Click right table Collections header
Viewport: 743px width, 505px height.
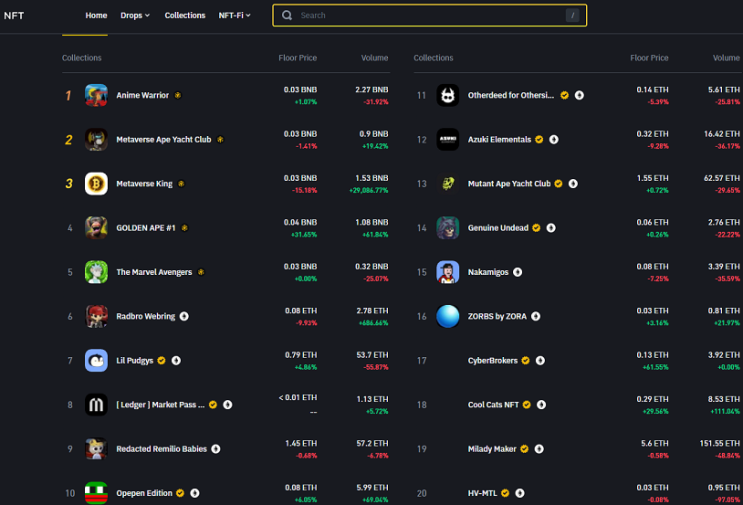[x=433, y=58]
